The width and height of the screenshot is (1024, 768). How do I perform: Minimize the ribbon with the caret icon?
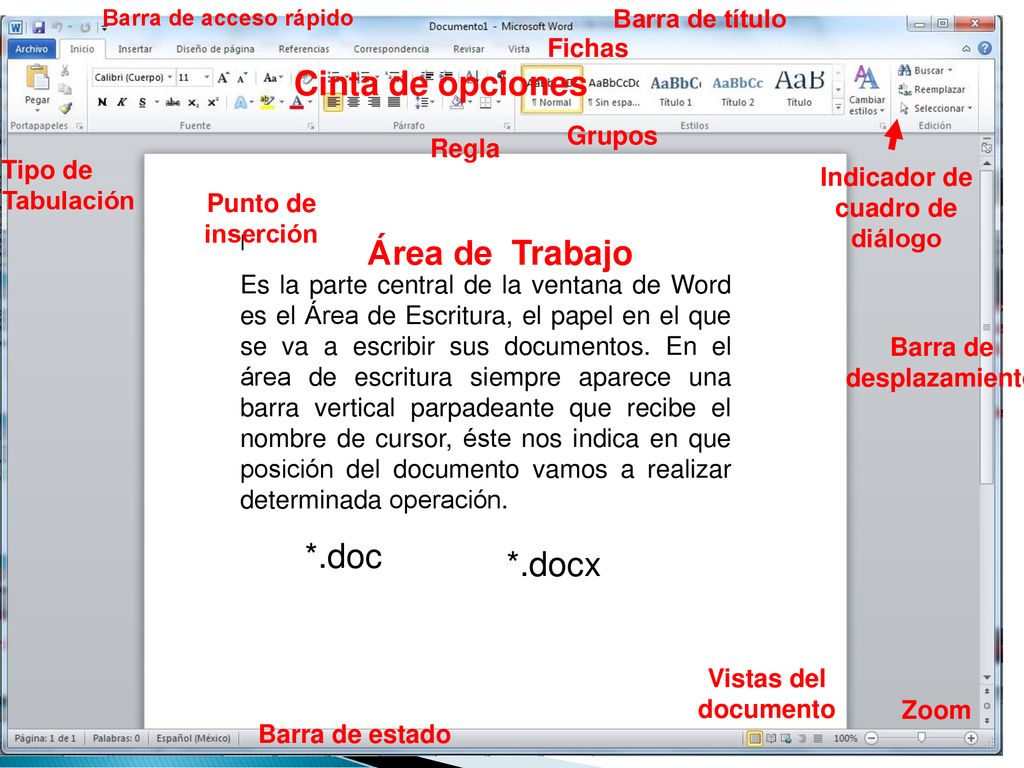click(x=966, y=49)
